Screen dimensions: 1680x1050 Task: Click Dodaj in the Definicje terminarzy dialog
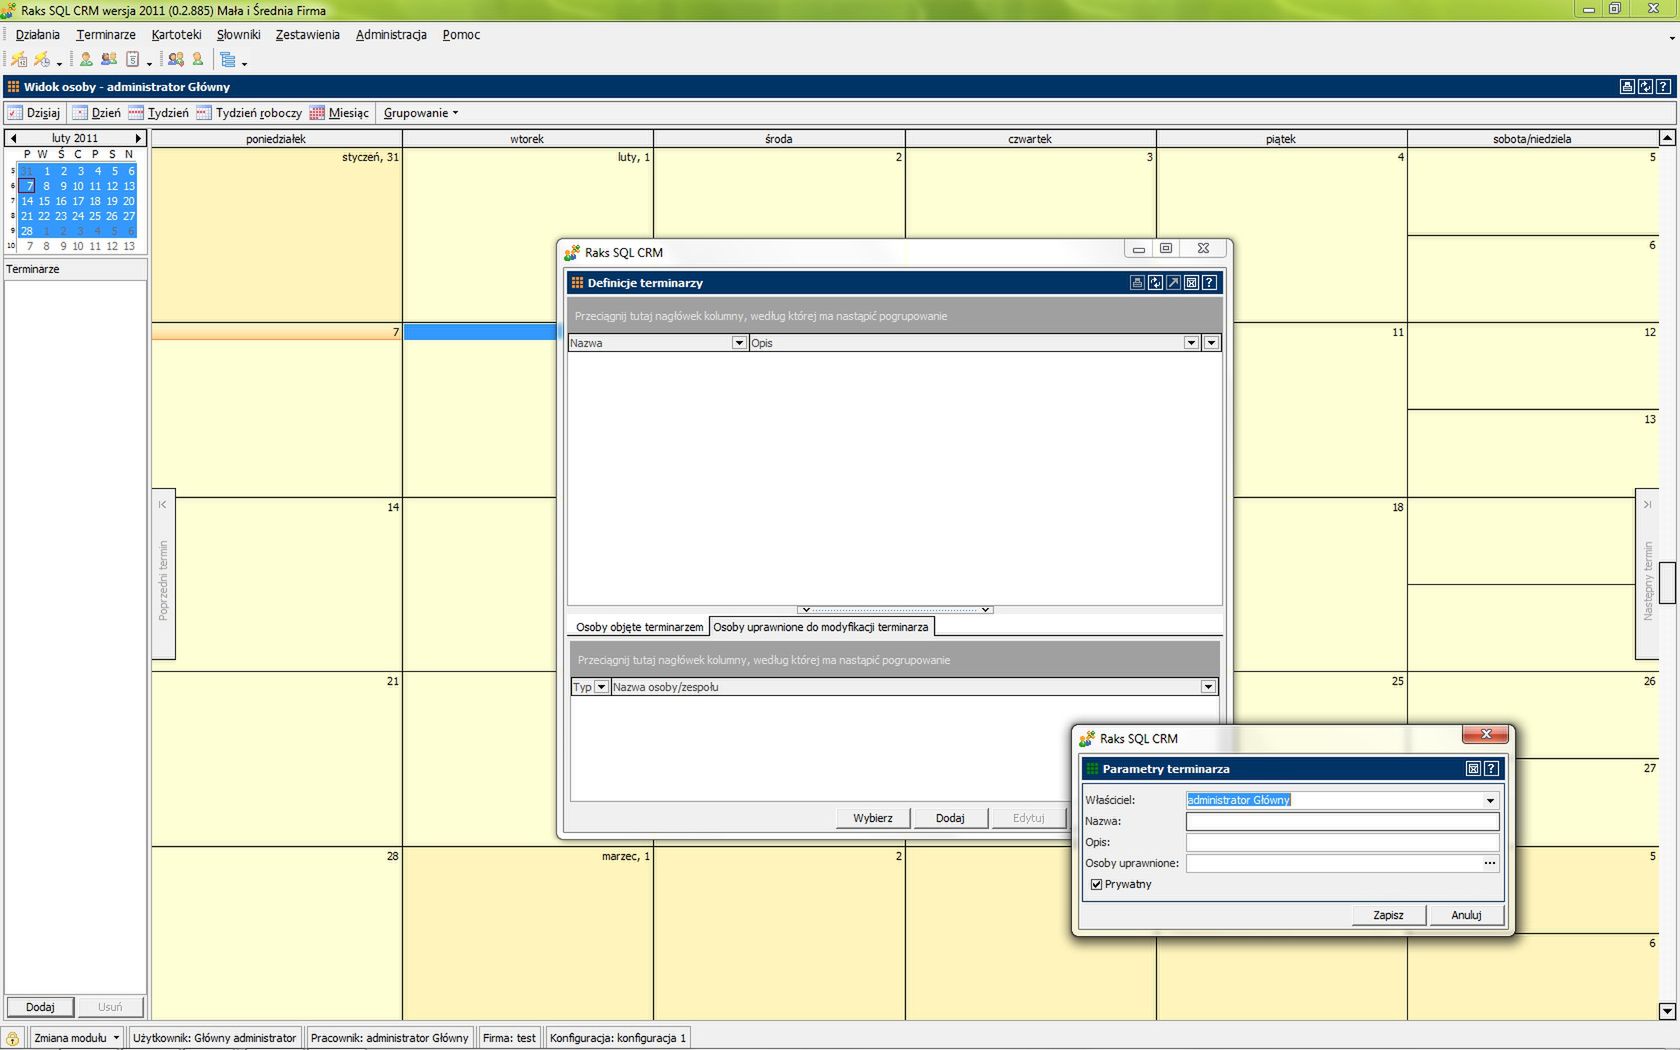[950, 818]
